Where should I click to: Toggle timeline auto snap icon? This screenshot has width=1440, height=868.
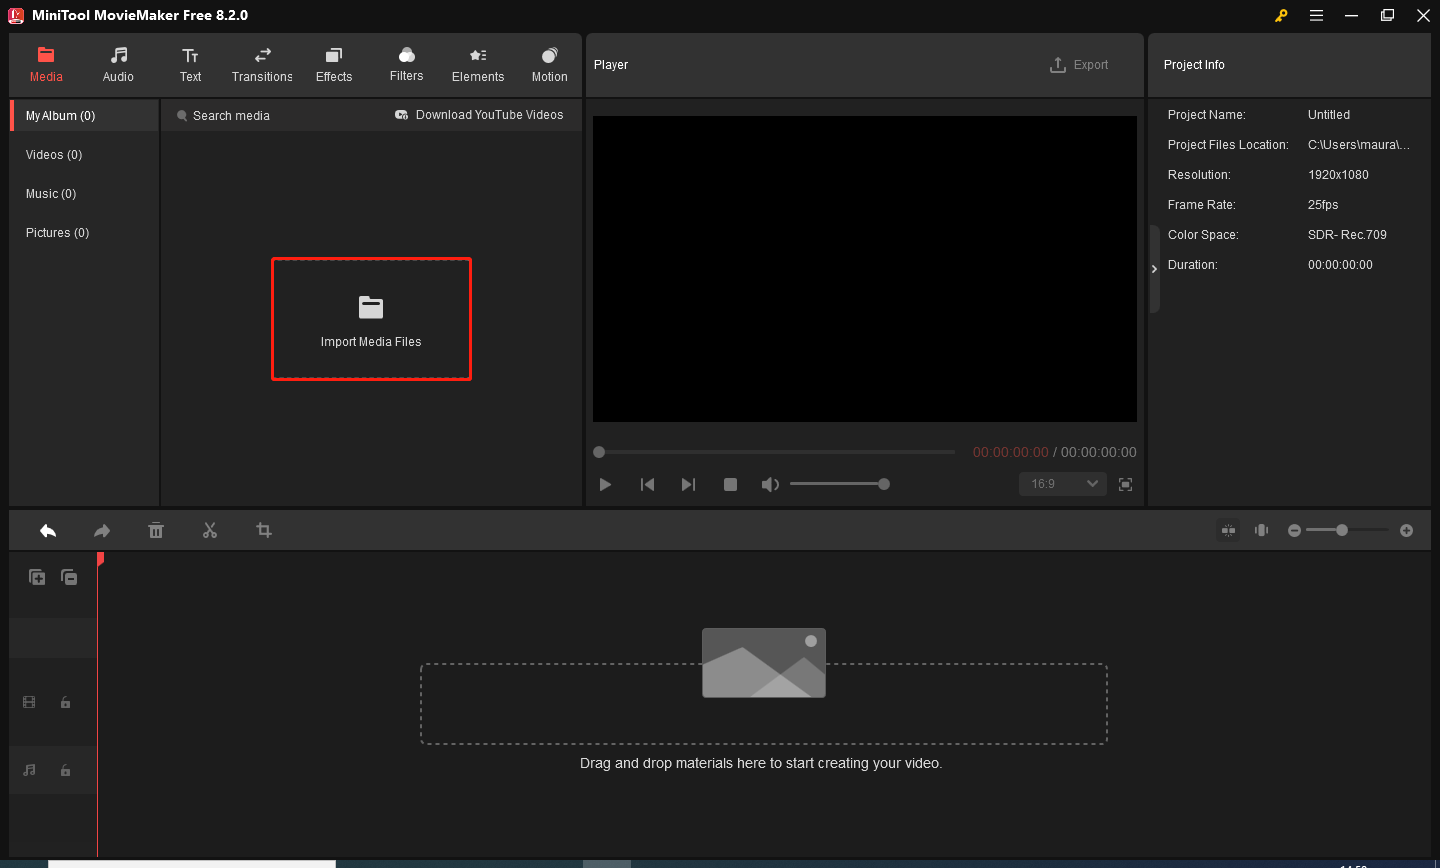tap(1229, 530)
